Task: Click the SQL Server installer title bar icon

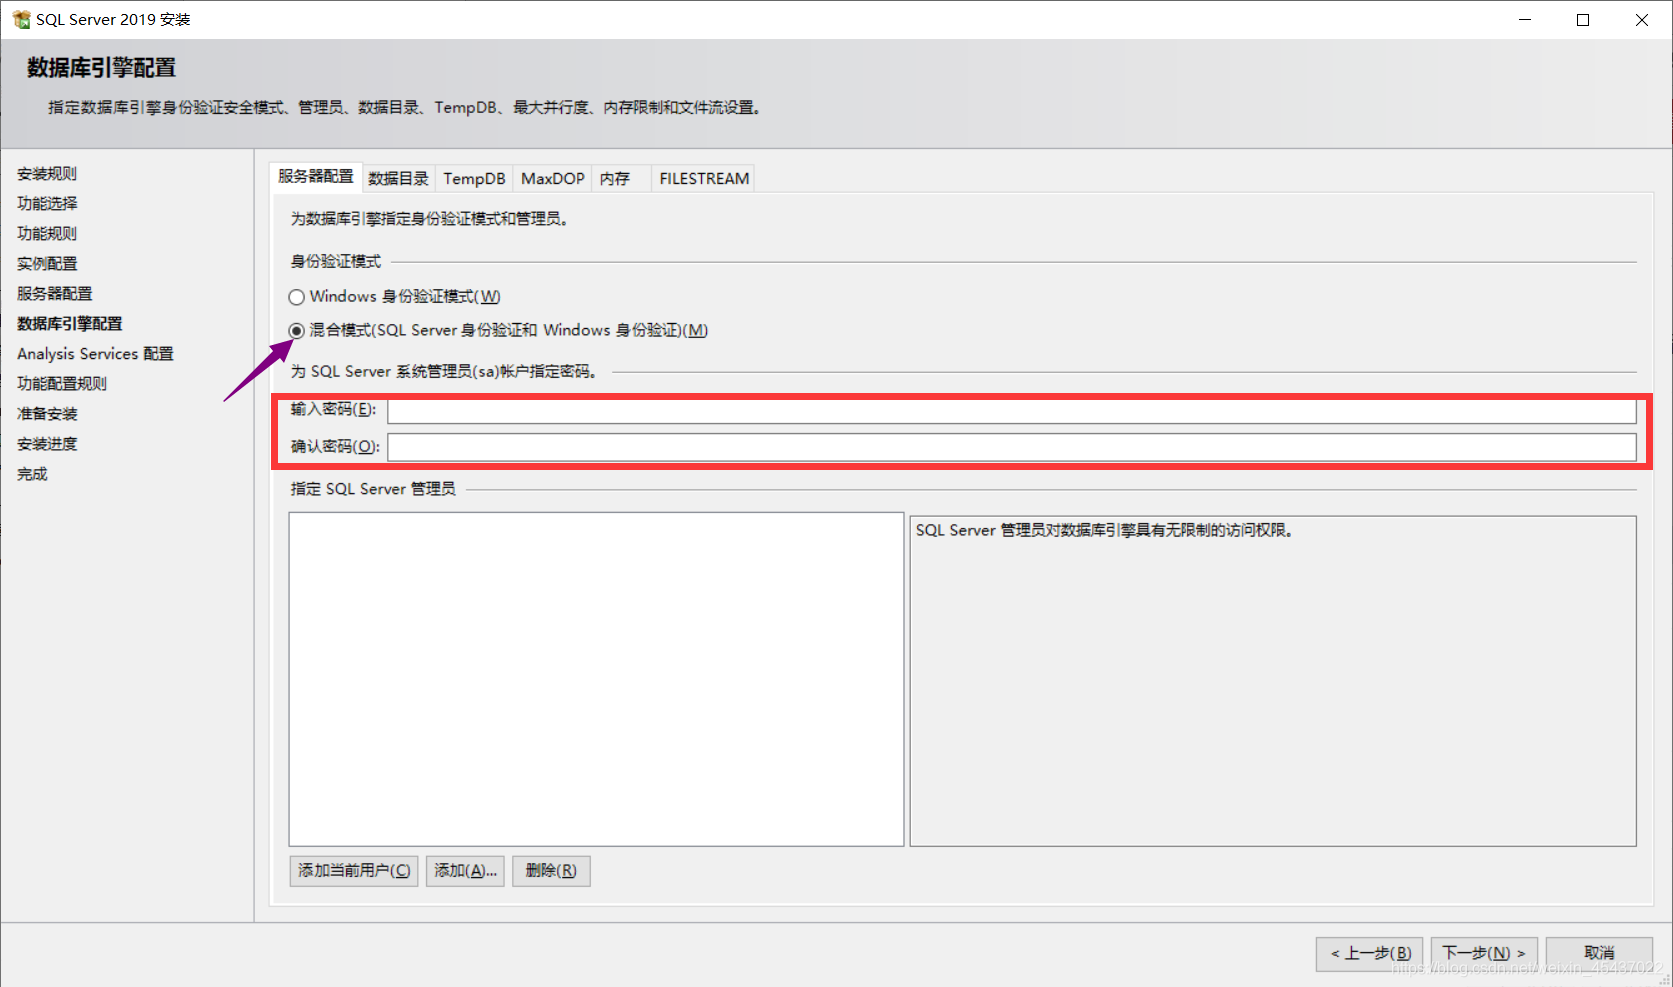Action: click(x=21, y=19)
